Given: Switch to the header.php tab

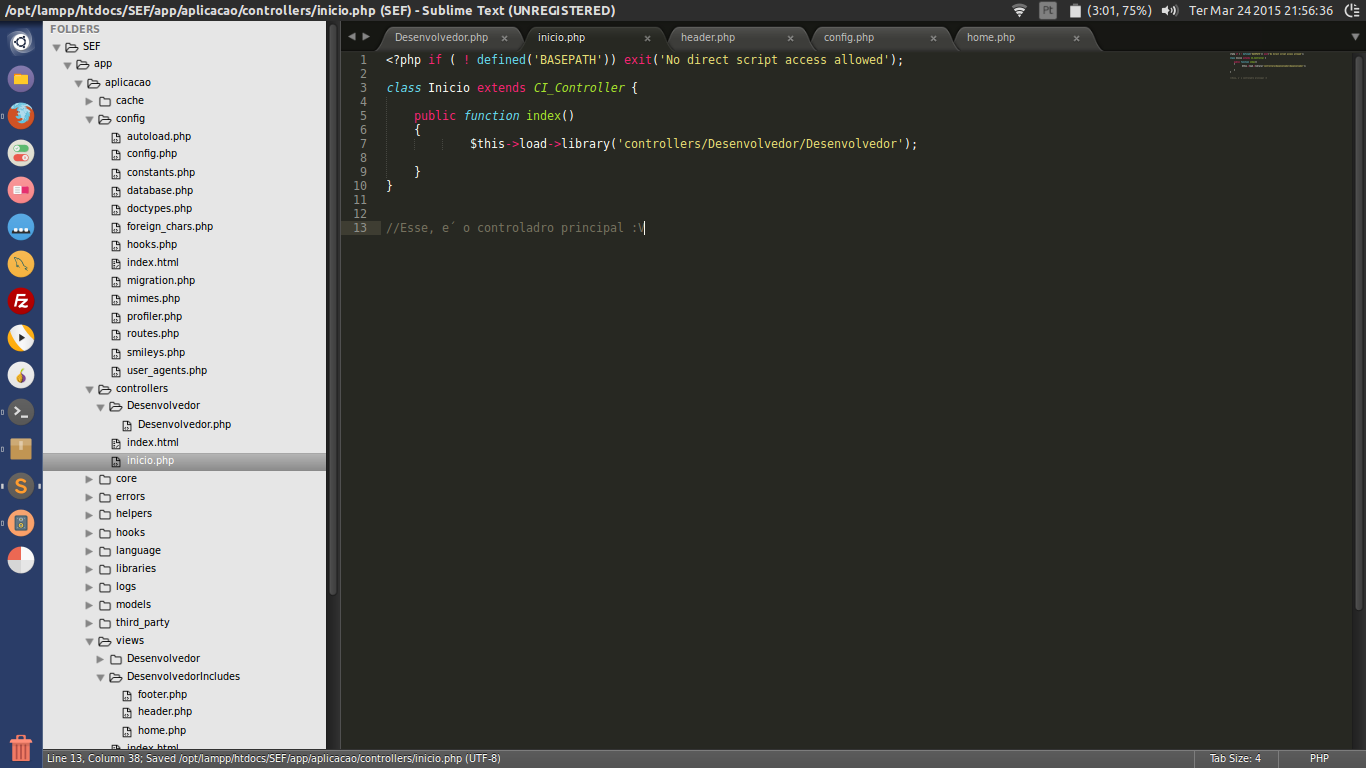Looking at the screenshot, I should pos(707,37).
